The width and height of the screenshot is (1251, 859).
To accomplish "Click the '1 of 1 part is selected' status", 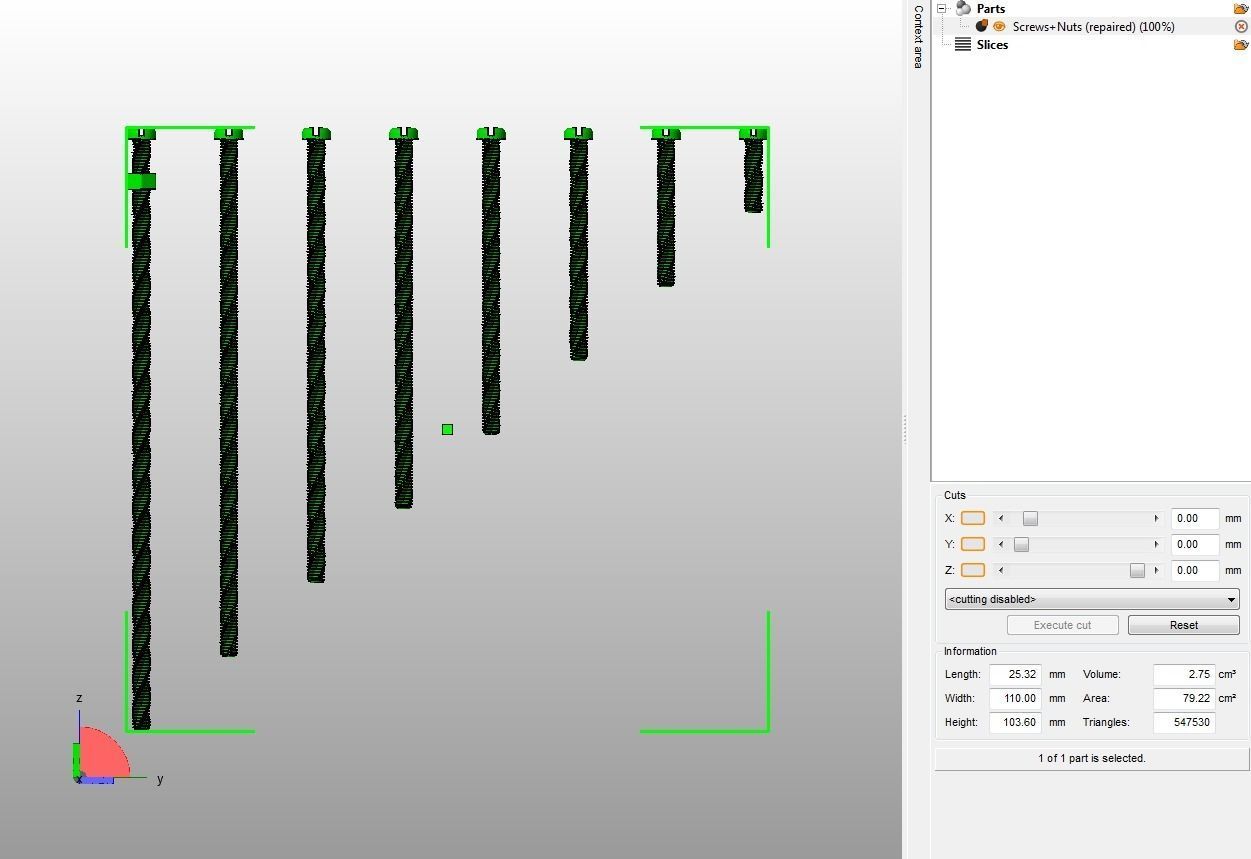I will (1092, 758).
